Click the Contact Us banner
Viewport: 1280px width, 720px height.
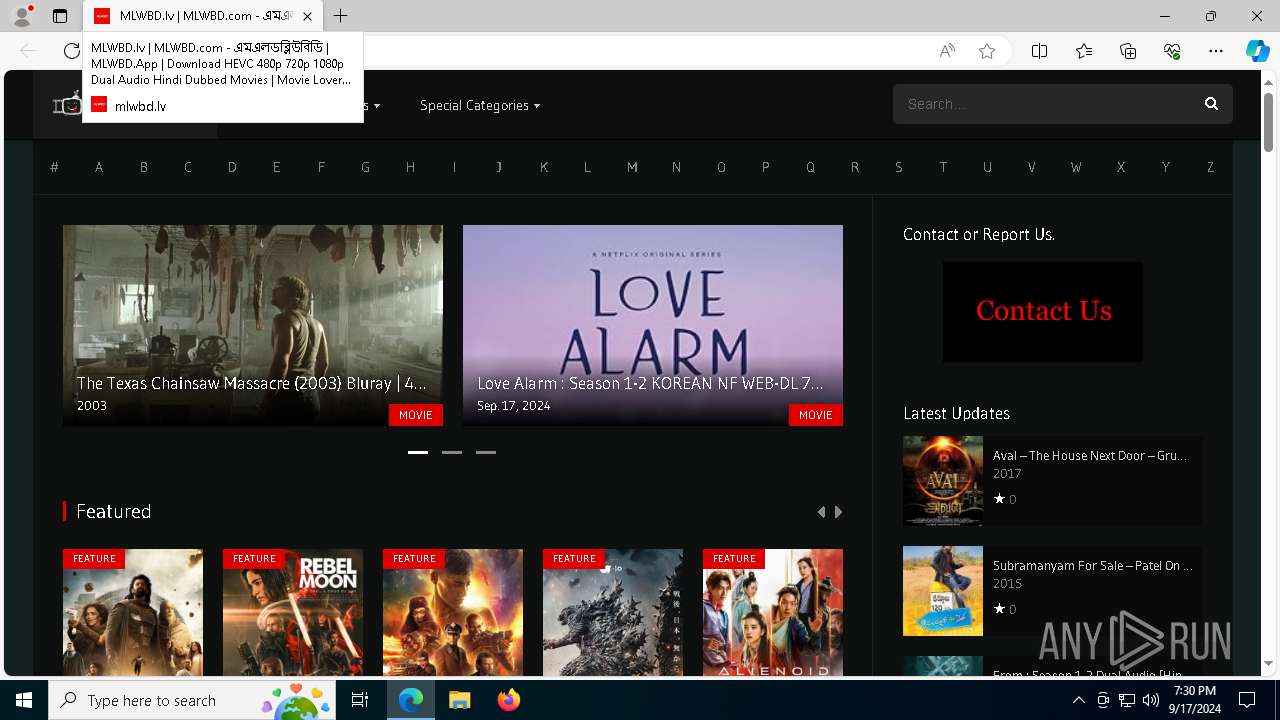coord(1043,311)
